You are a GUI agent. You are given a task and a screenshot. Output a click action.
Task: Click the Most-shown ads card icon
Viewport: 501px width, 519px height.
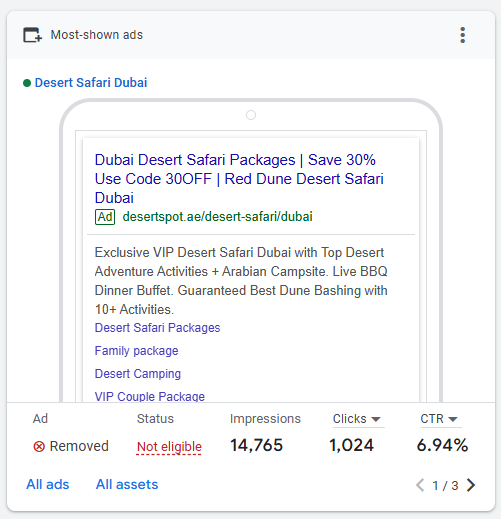[x=32, y=35]
